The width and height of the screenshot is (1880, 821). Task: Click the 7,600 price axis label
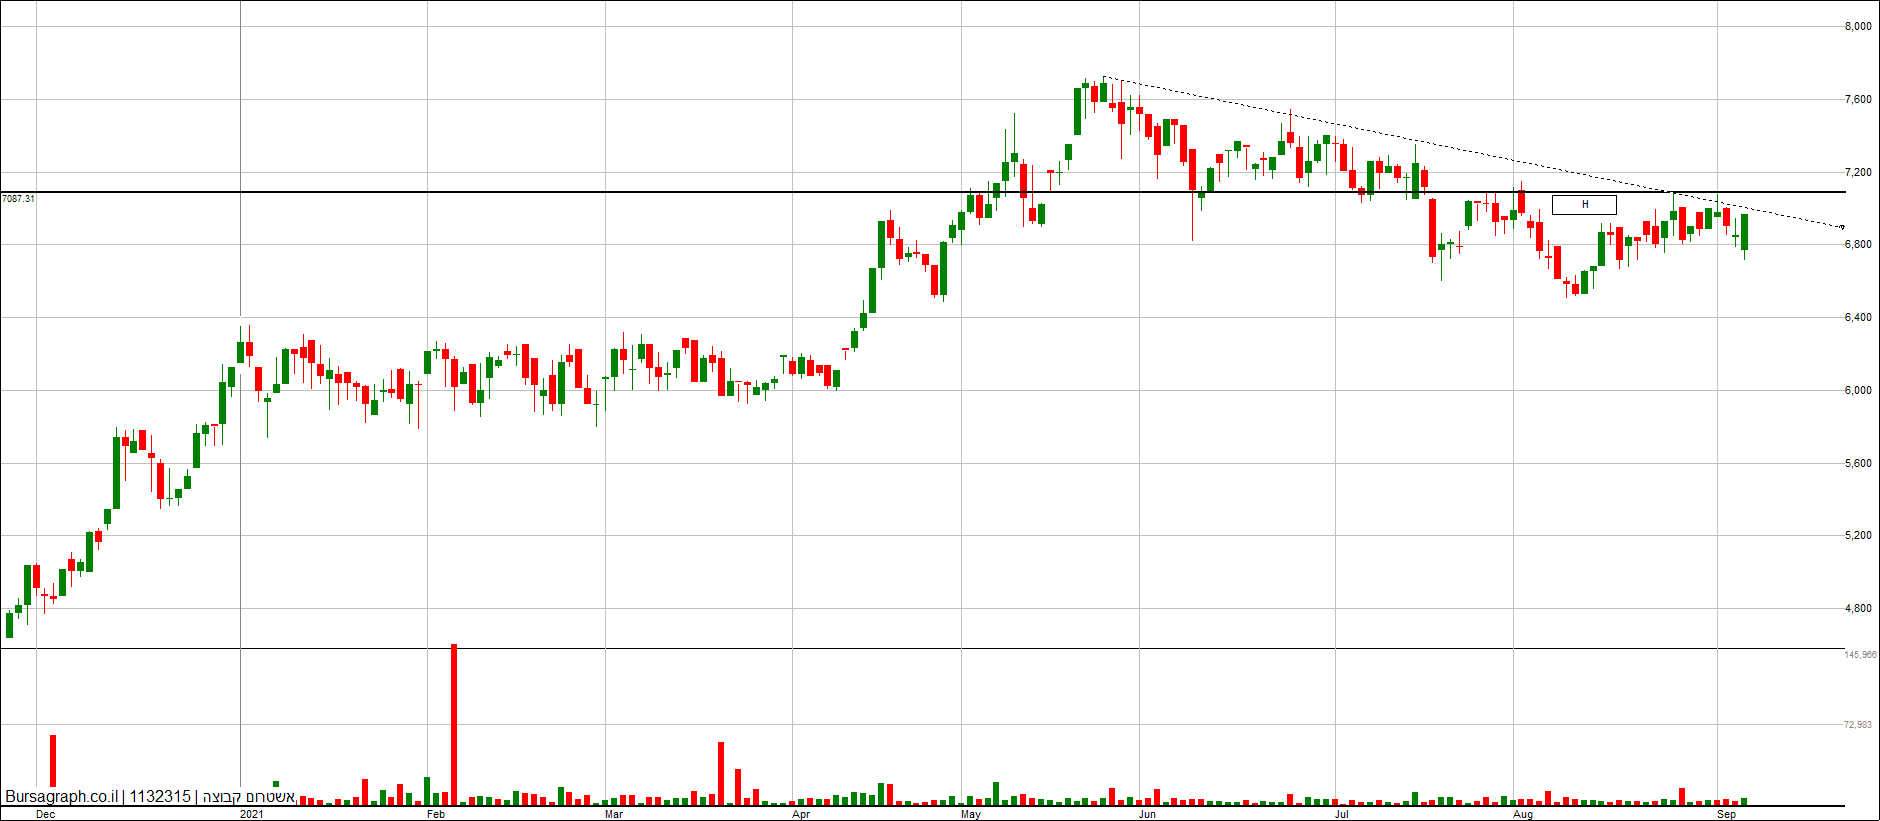click(1858, 100)
